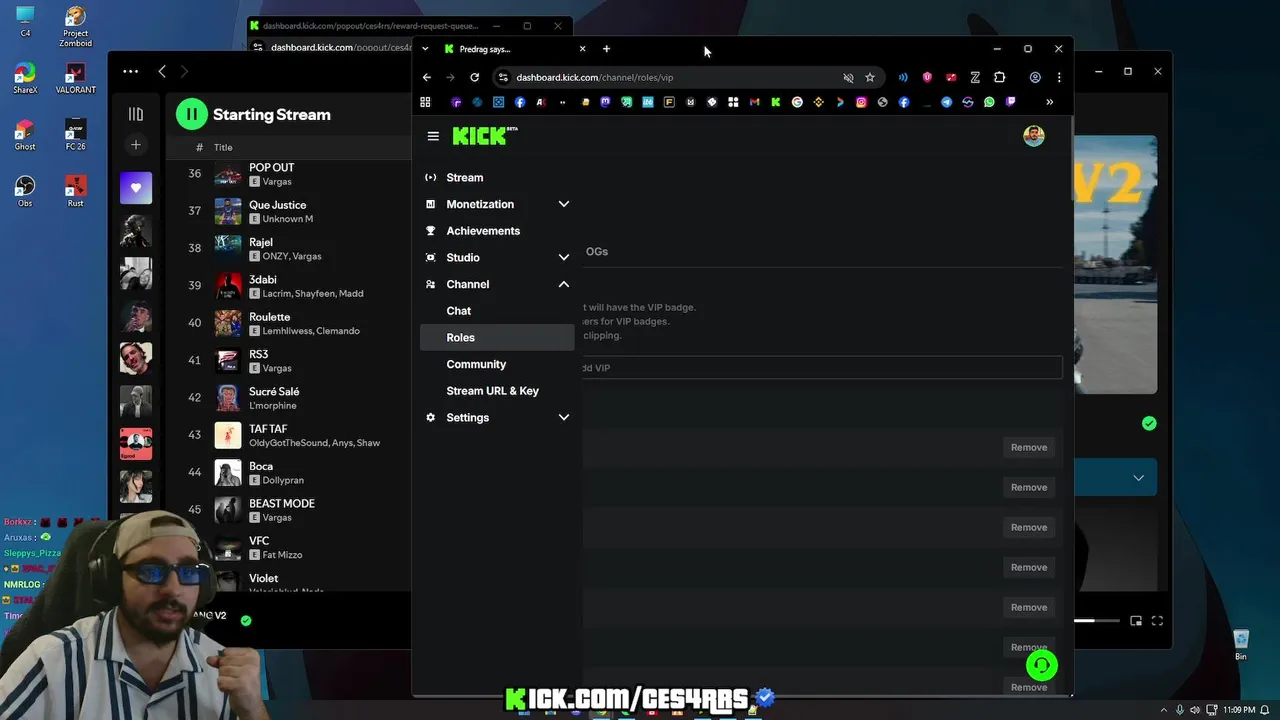Open the Kick hamburger menu
Screen dimensions: 1280x720
tap(433, 136)
